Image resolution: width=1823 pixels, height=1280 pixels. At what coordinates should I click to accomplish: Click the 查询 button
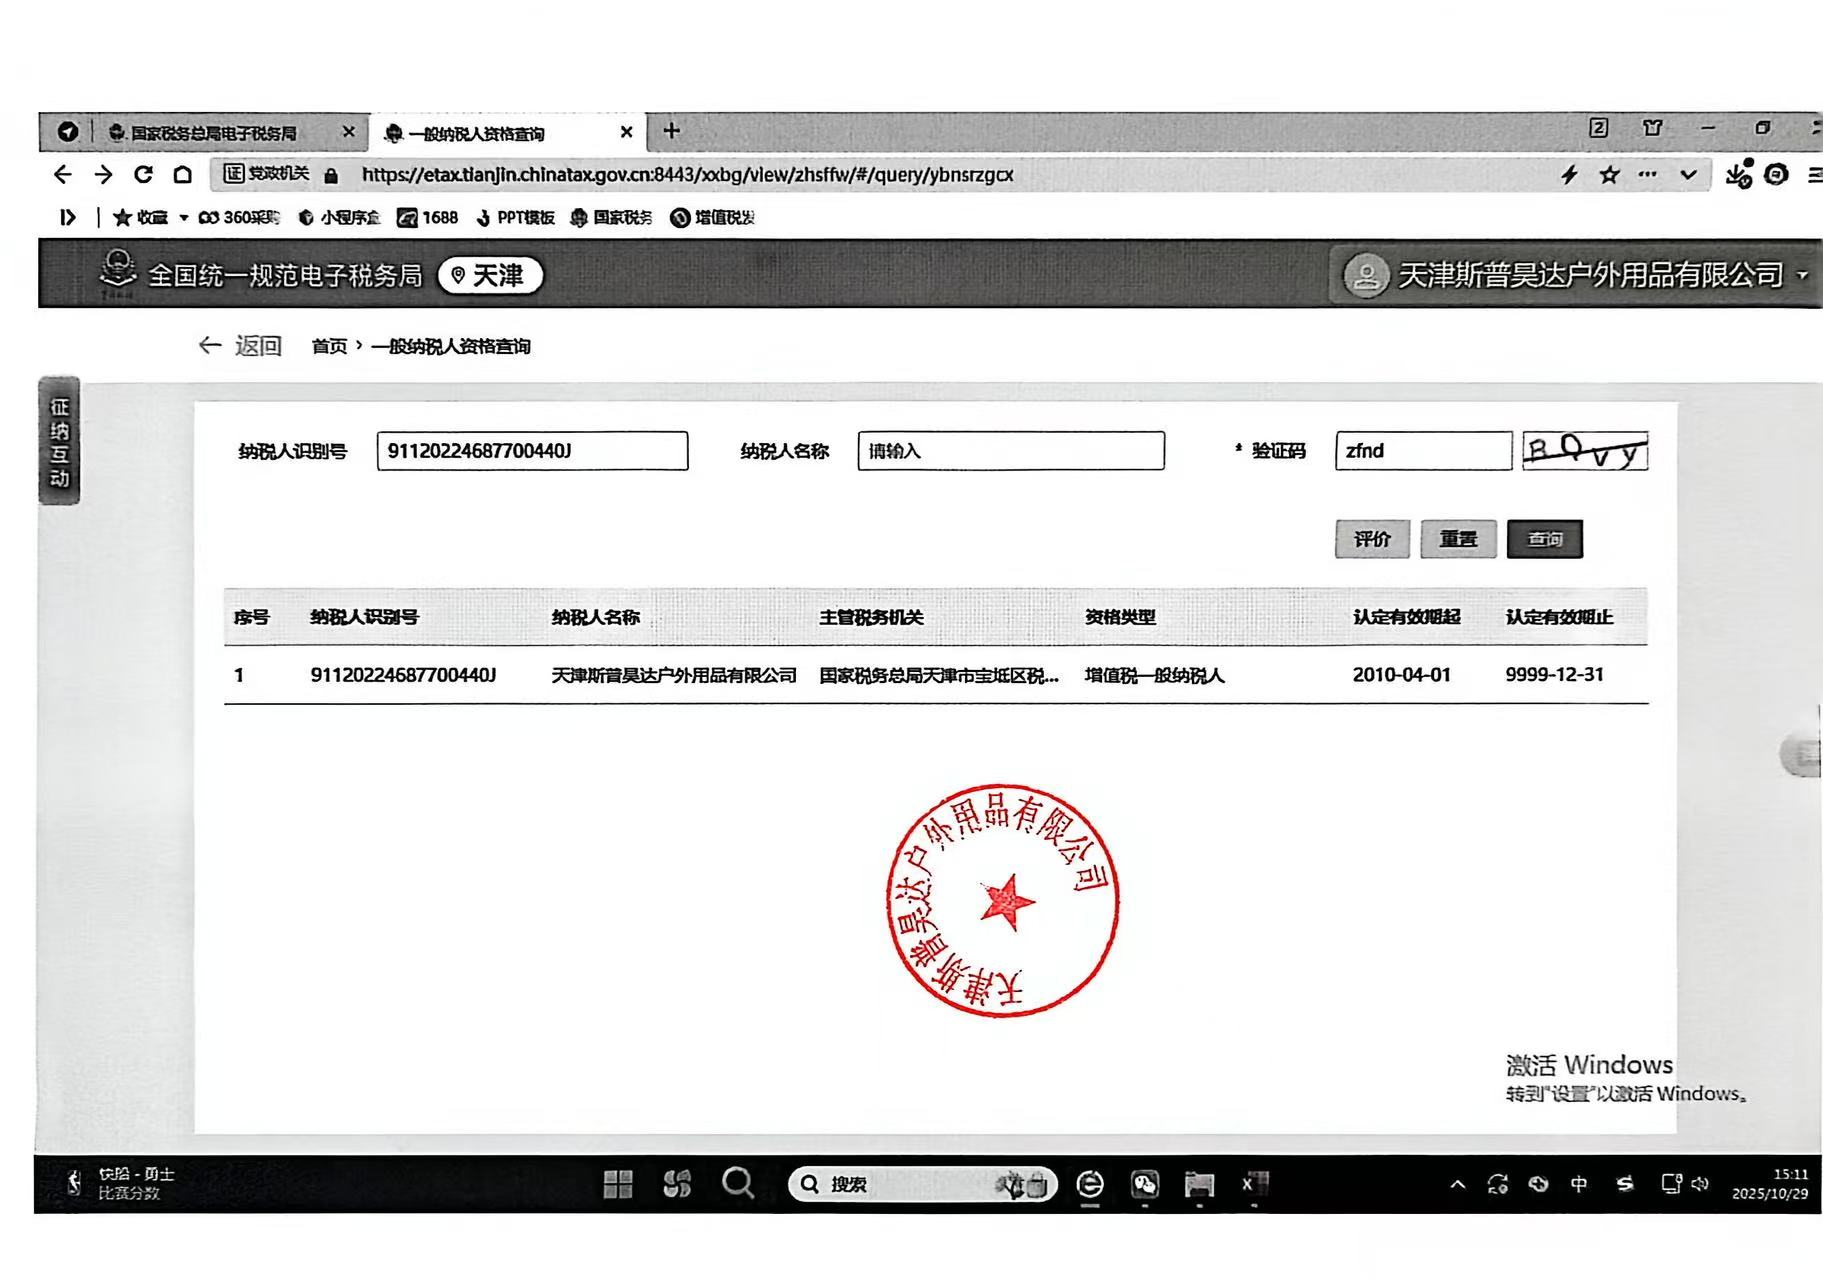(x=1544, y=539)
